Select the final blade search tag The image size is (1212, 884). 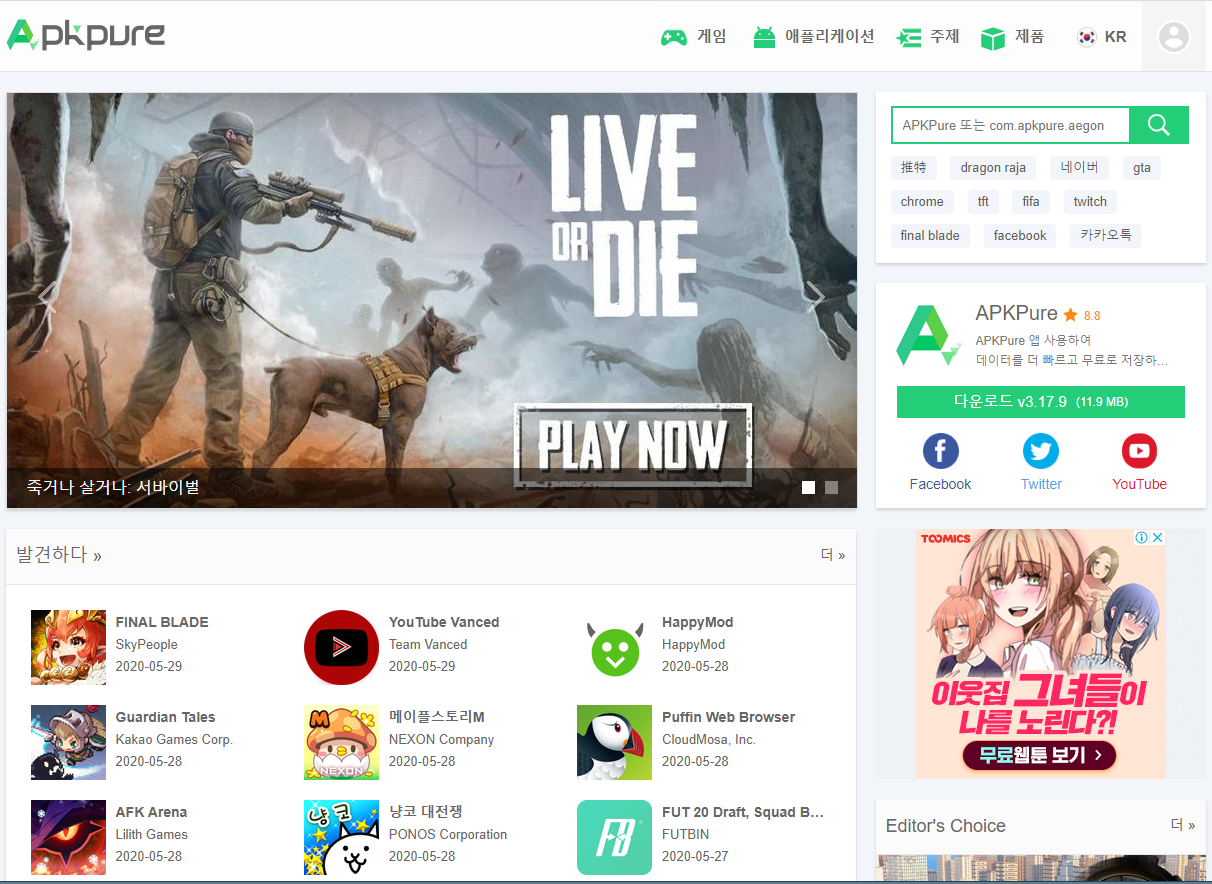930,235
